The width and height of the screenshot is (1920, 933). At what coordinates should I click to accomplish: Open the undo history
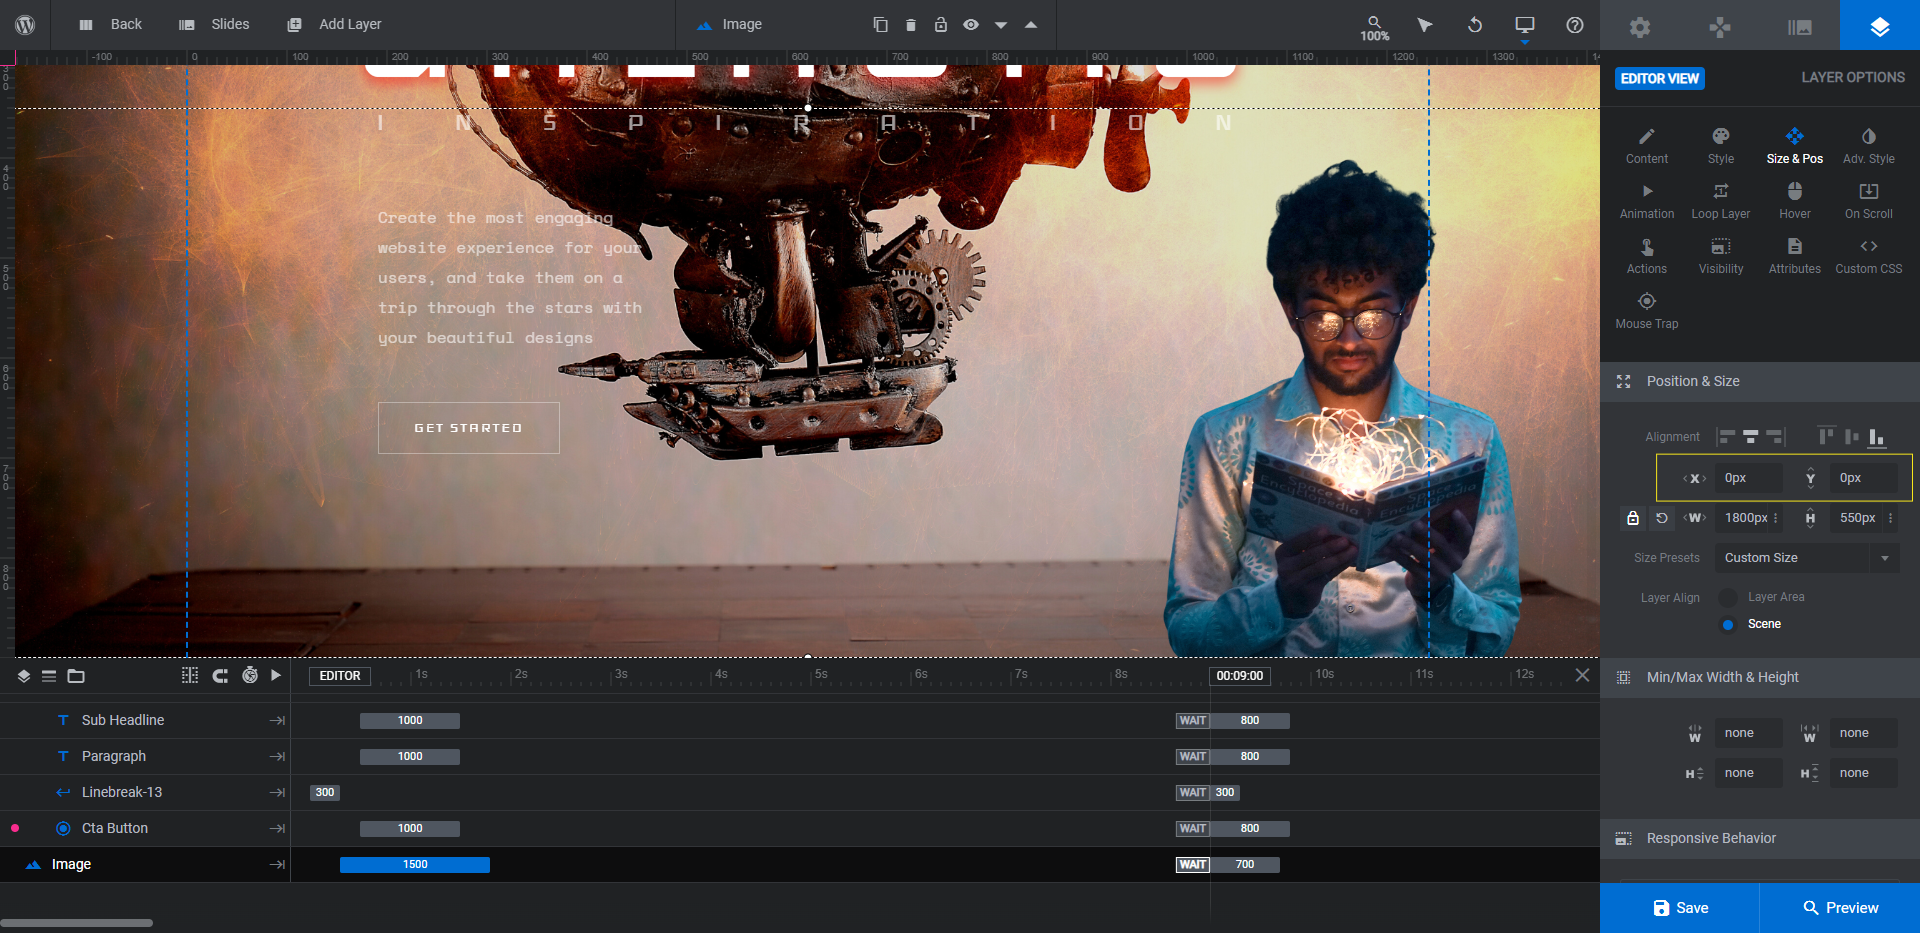pyautogui.click(x=1475, y=25)
